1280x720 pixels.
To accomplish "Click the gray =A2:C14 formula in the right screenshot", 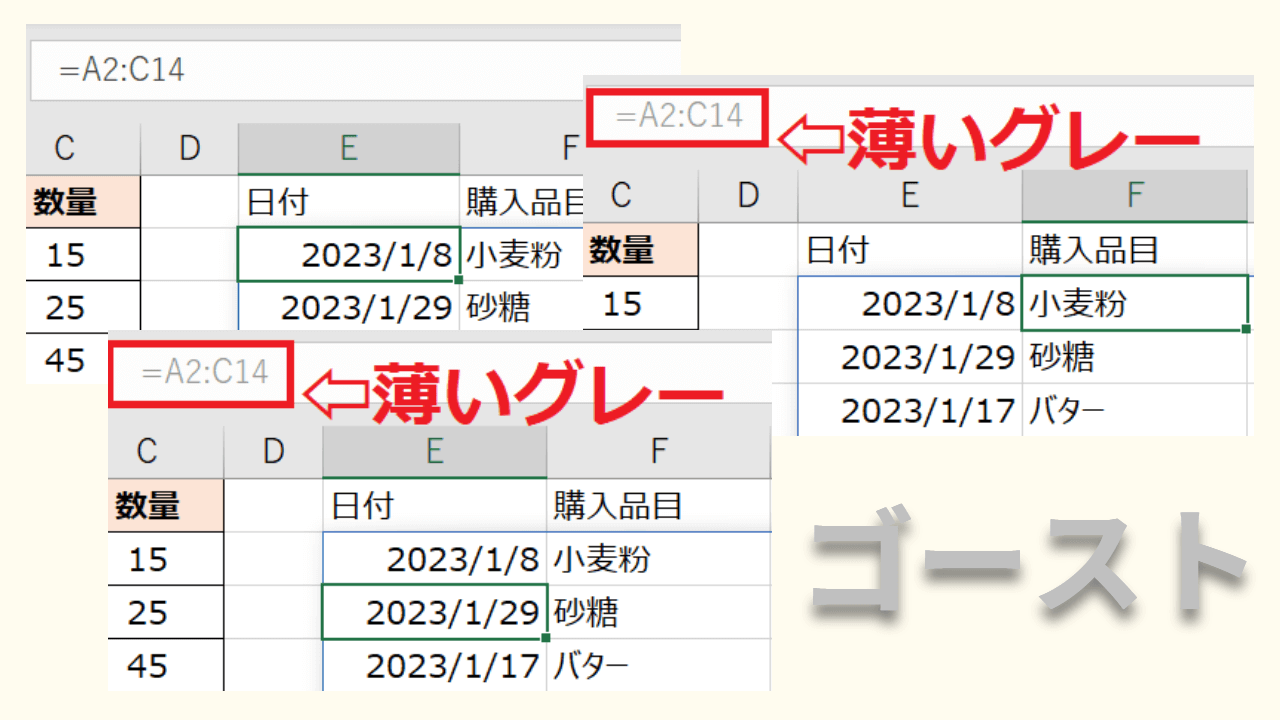I will [679, 117].
